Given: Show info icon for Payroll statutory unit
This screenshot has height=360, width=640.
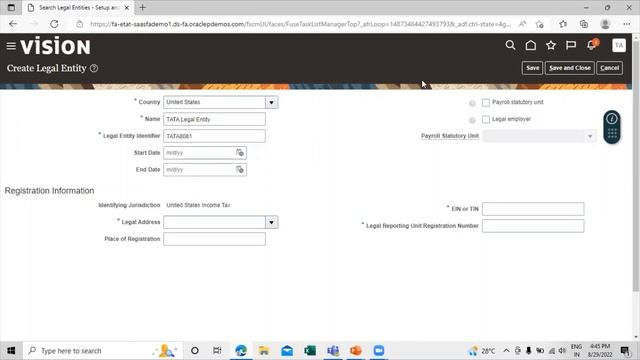Looking at the screenshot, I should tap(472, 103).
